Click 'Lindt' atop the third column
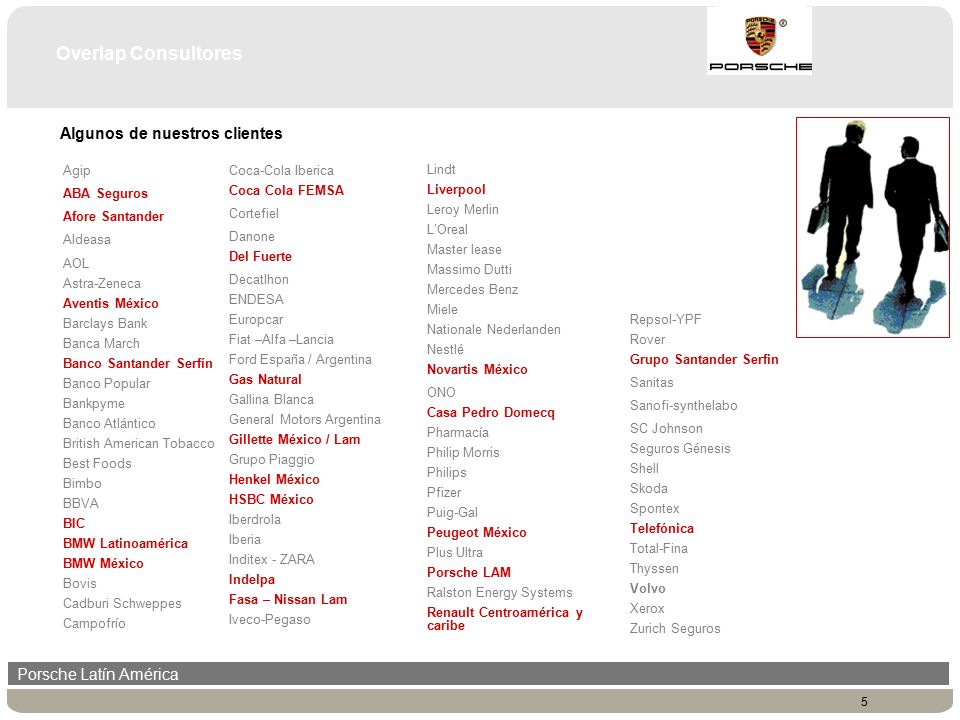 tap(441, 170)
